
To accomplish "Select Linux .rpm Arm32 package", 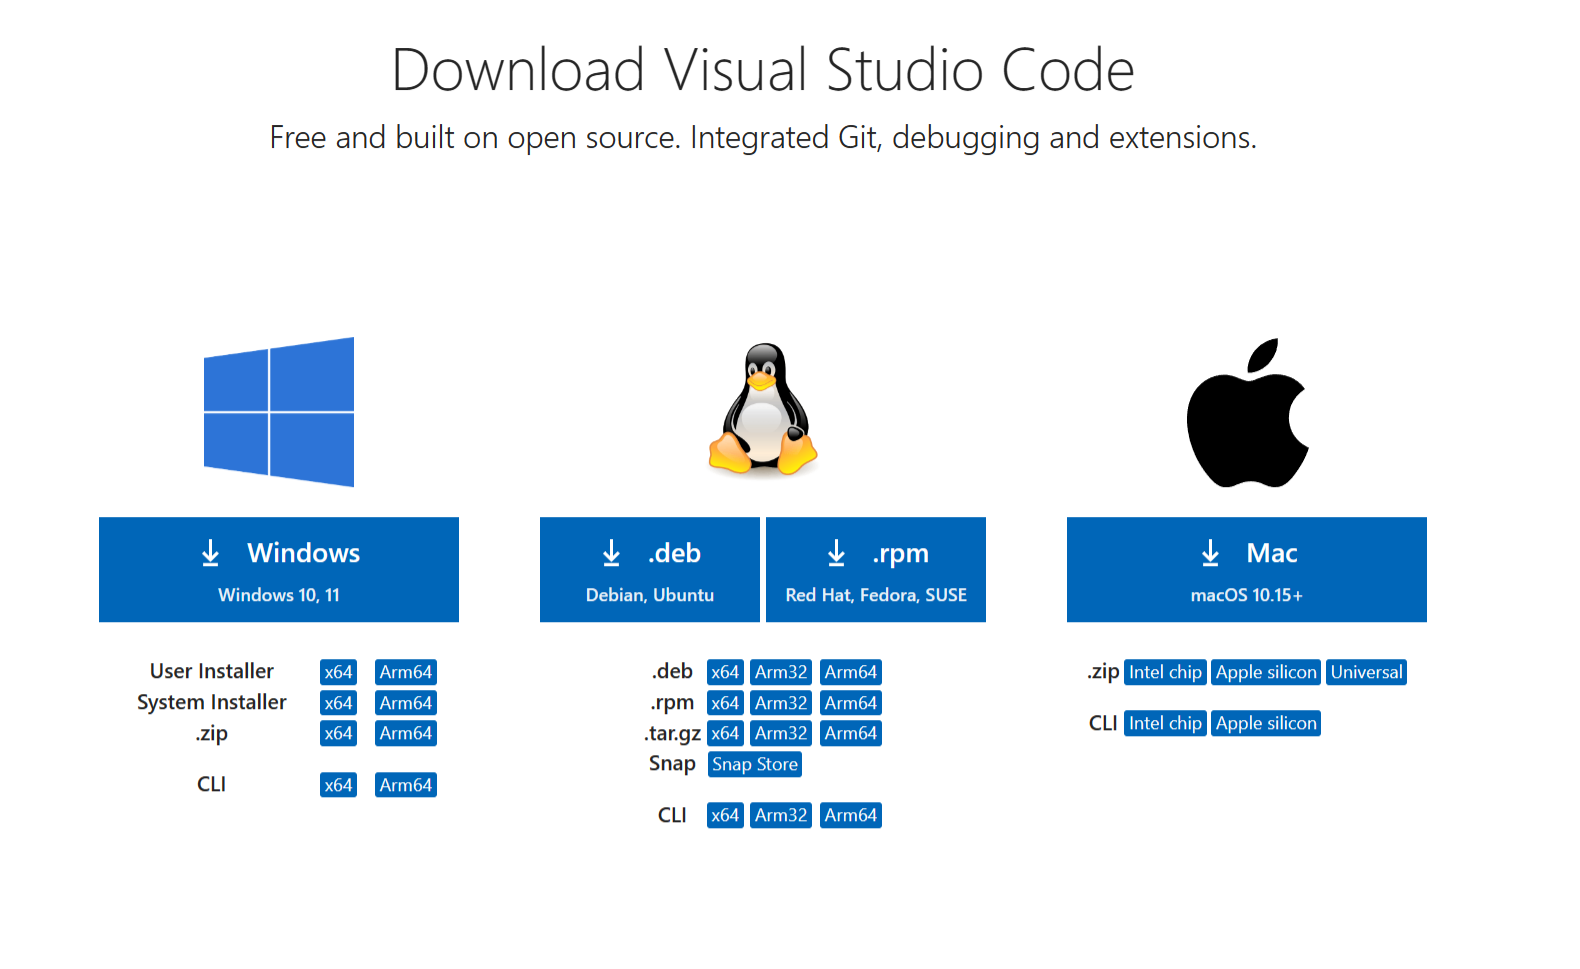I will 781,703.
